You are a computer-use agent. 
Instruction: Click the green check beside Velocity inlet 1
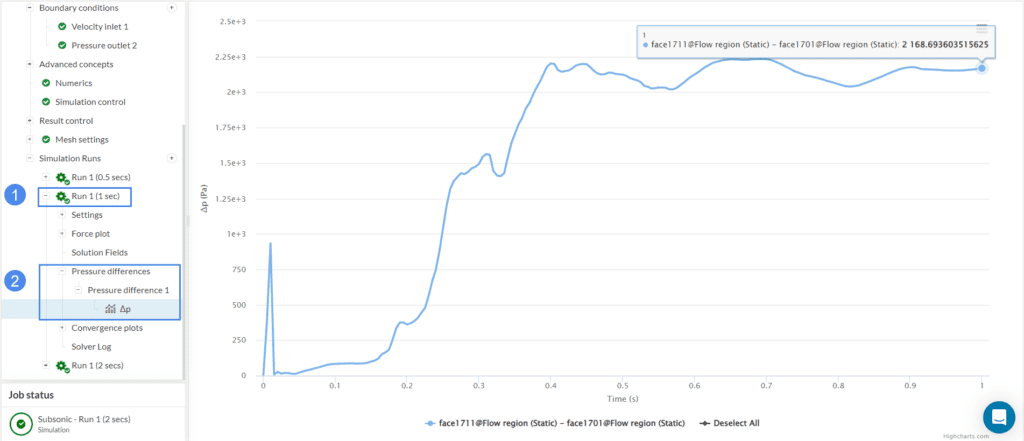click(x=62, y=26)
